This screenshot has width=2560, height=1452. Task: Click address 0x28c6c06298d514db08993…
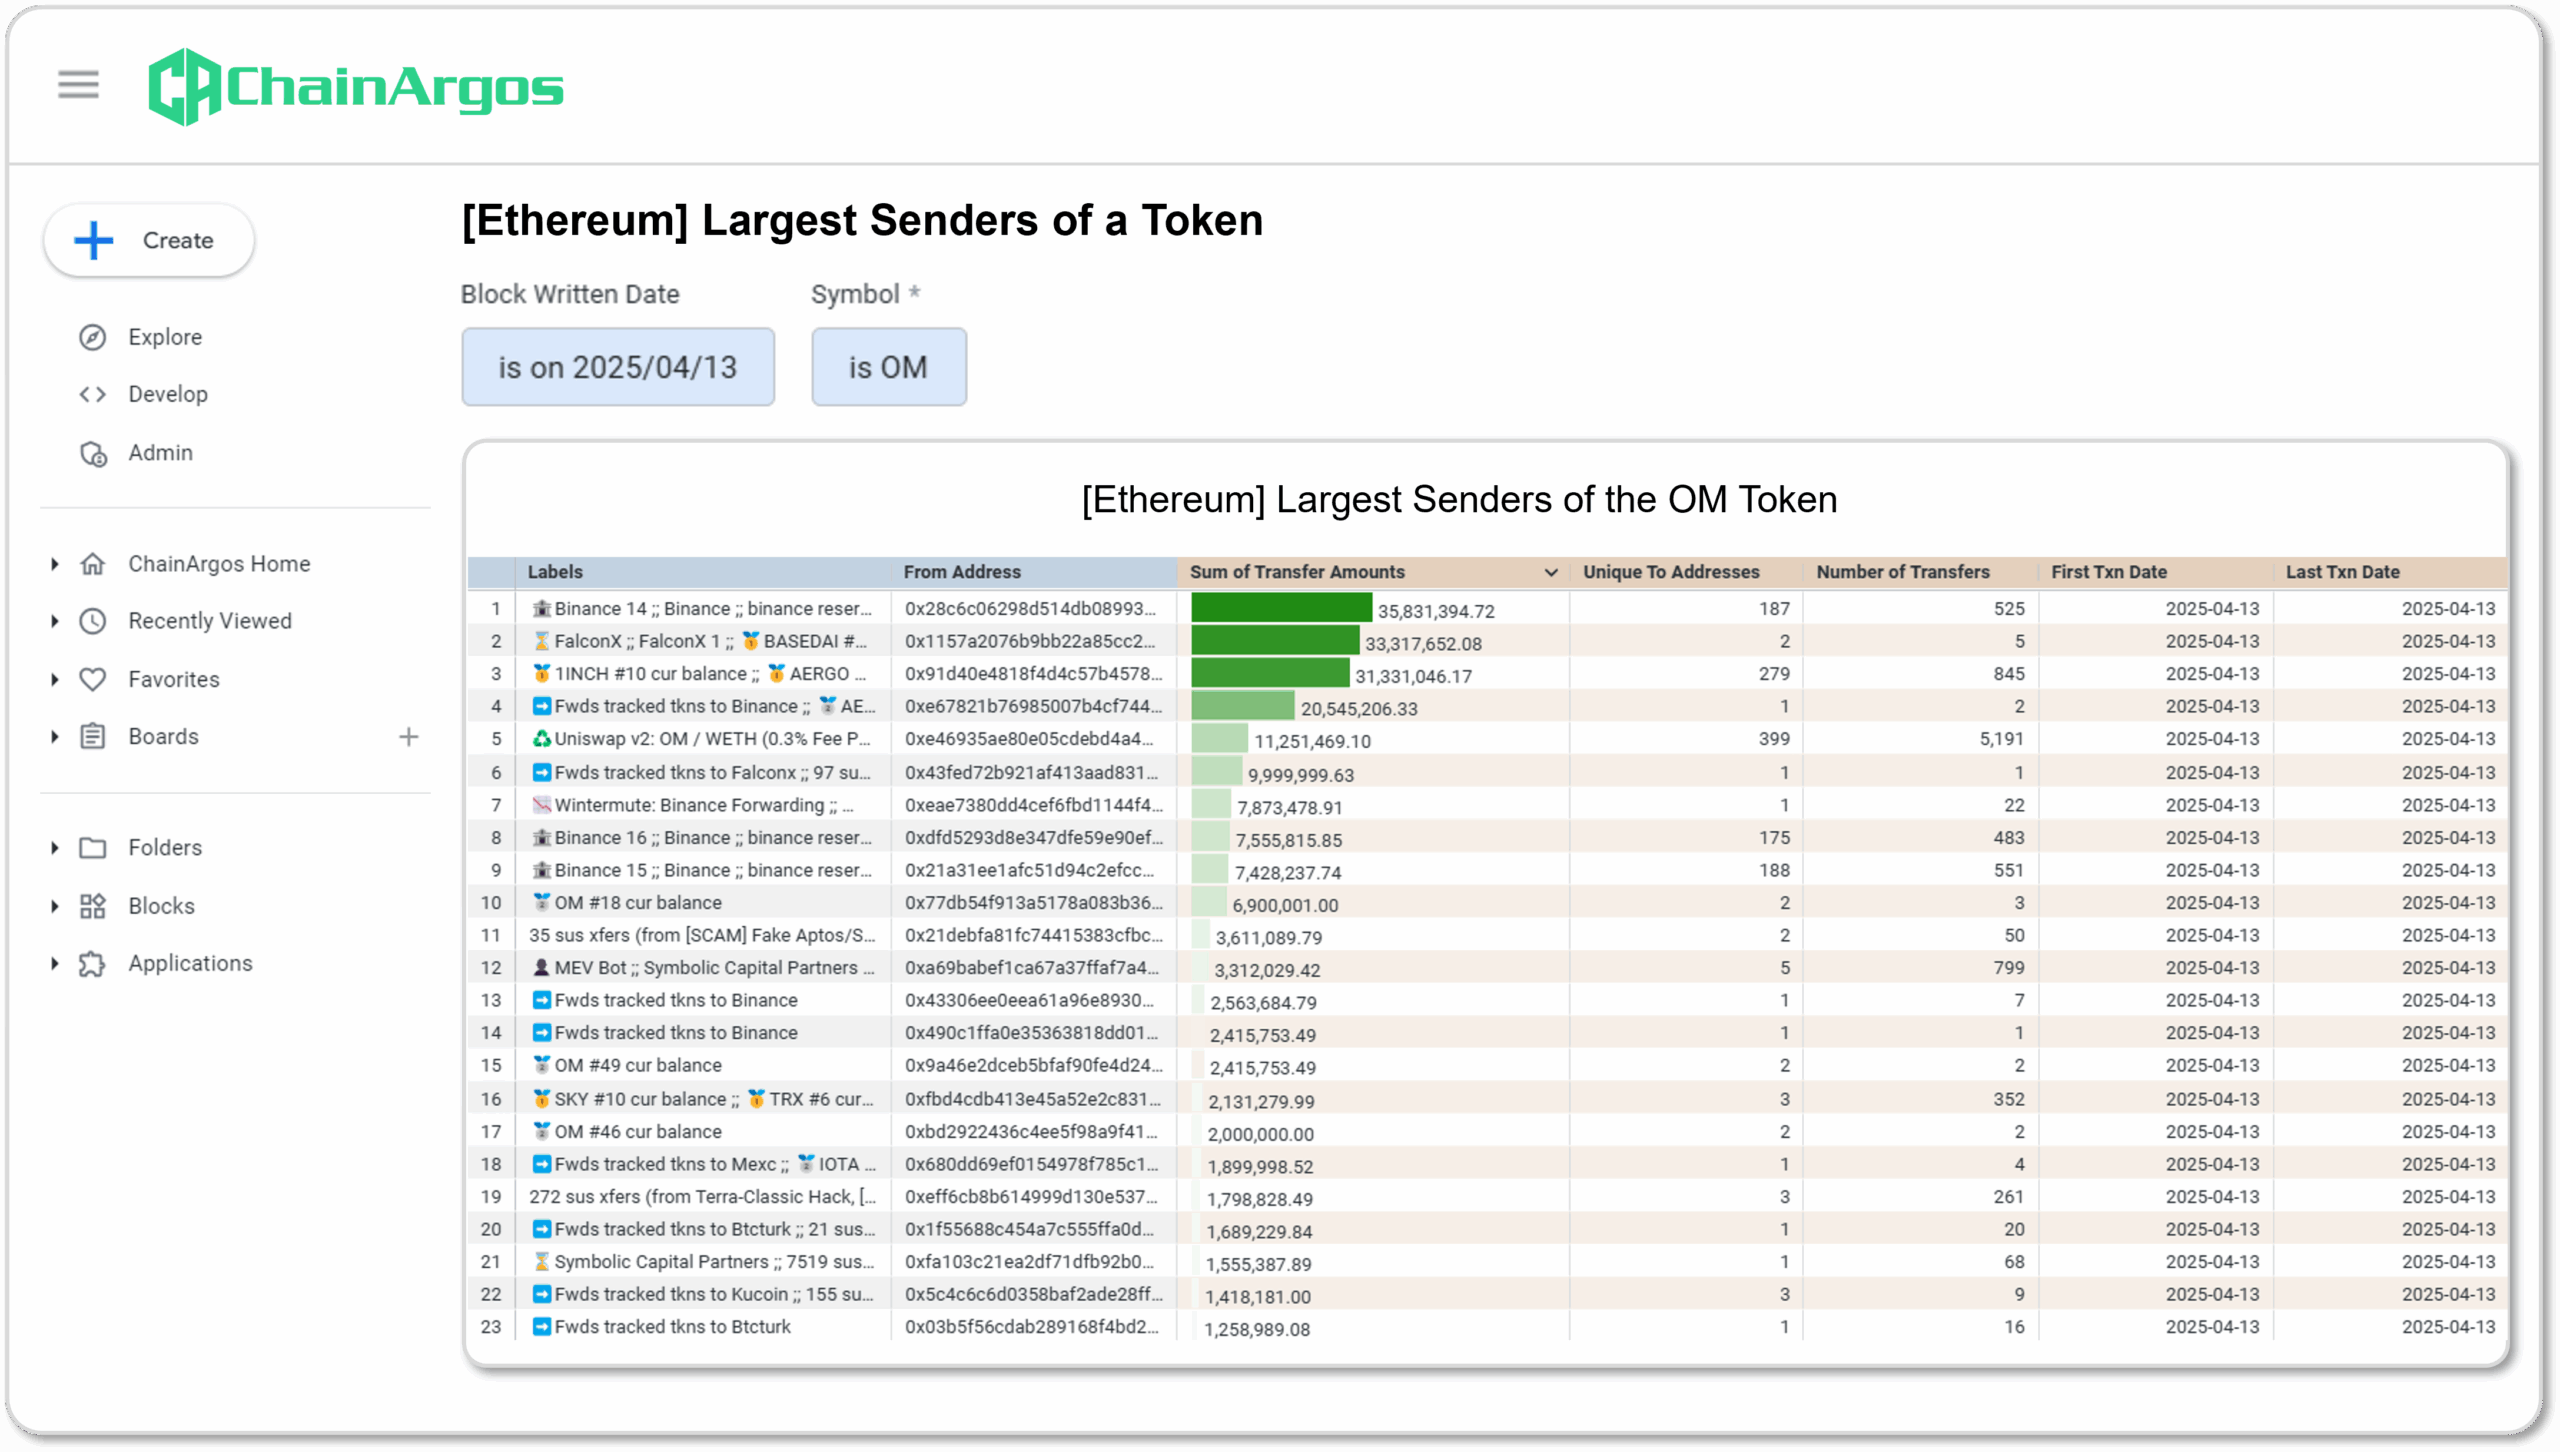(x=1030, y=608)
